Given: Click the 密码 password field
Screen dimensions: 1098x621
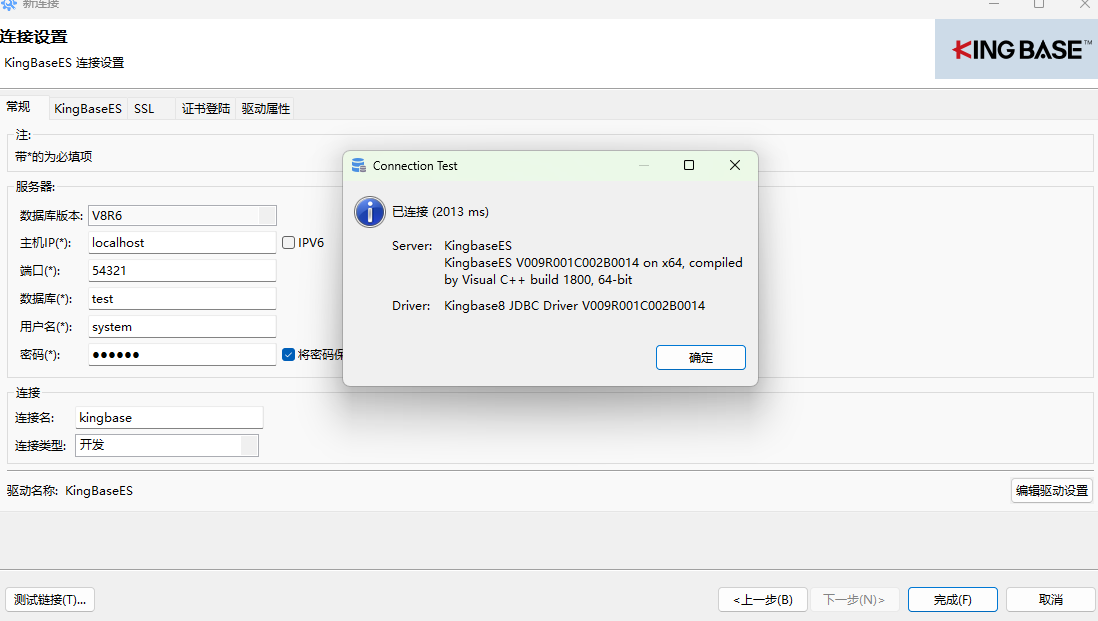Looking at the screenshot, I should tap(182, 354).
